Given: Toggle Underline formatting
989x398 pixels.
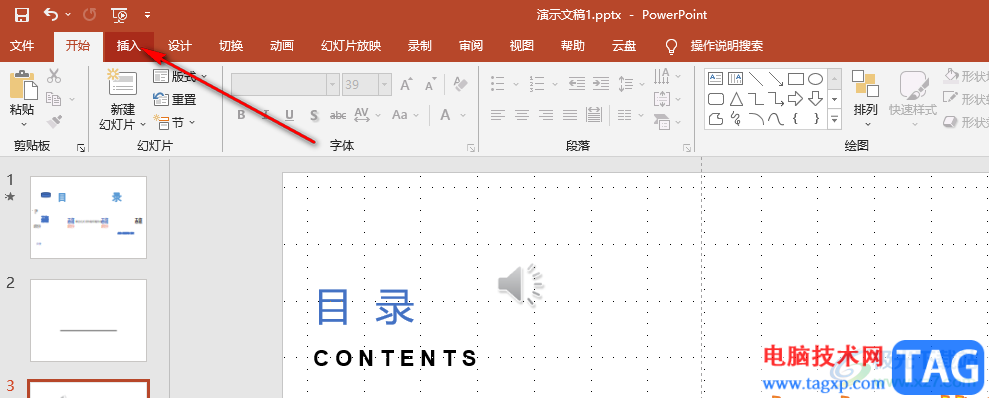Looking at the screenshot, I should [290, 115].
